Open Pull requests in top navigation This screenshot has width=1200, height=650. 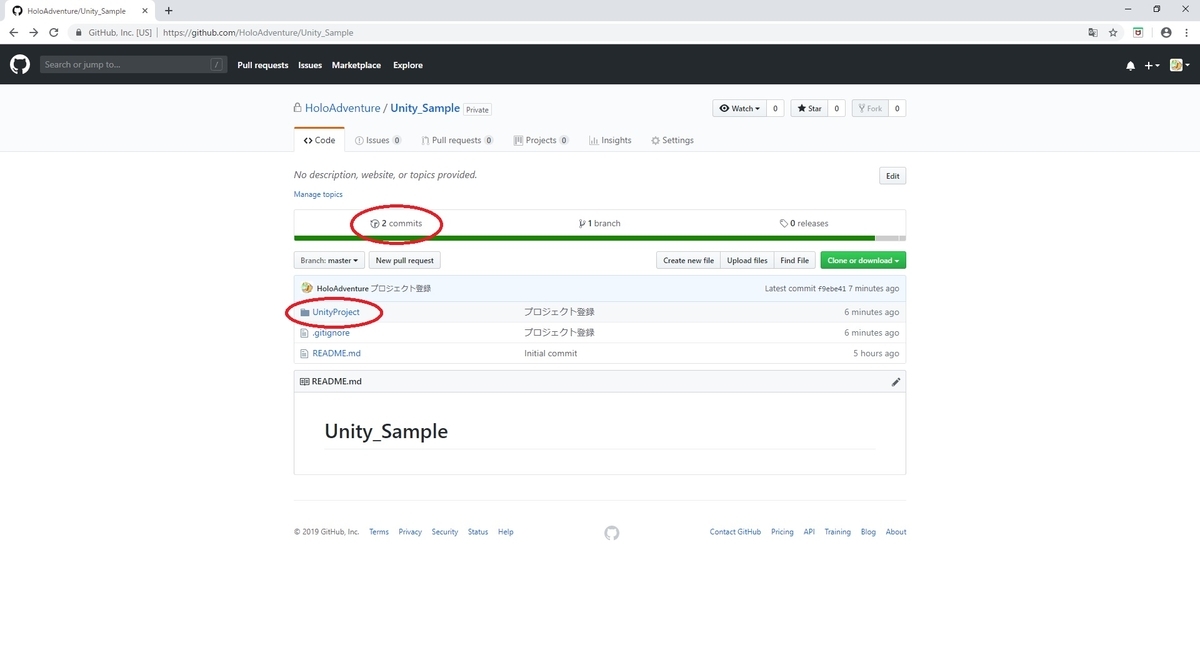tap(263, 65)
